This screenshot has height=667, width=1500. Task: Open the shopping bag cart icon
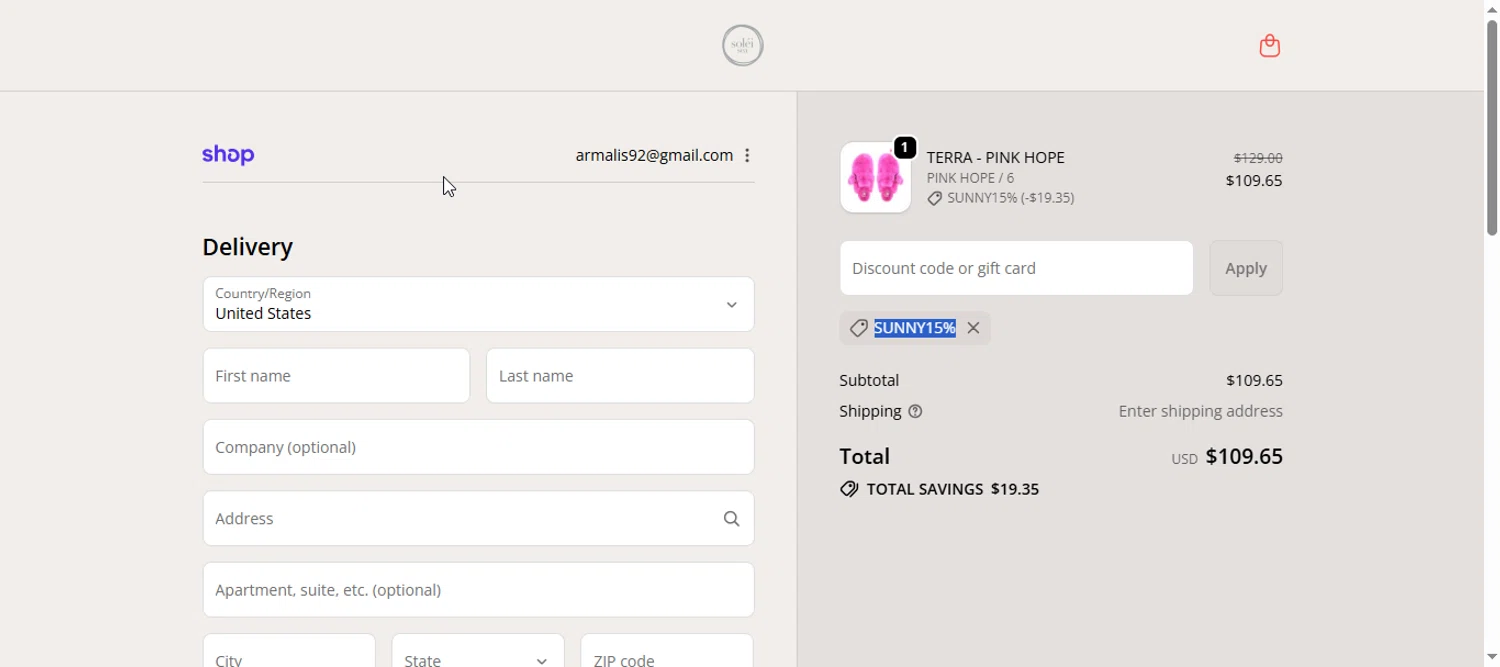coord(1270,46)
